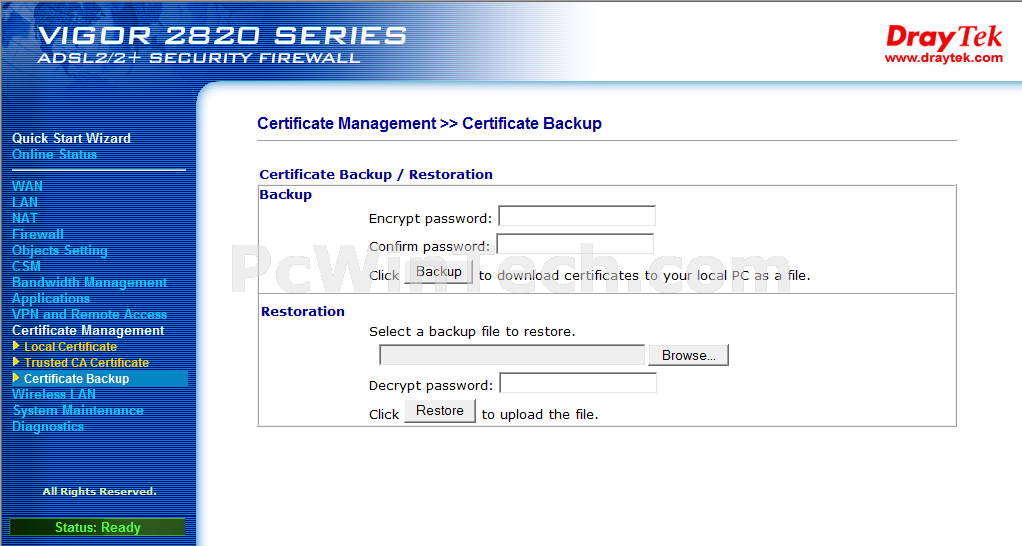
Task: Focus the Confirm password field
Action: [575, 244]
